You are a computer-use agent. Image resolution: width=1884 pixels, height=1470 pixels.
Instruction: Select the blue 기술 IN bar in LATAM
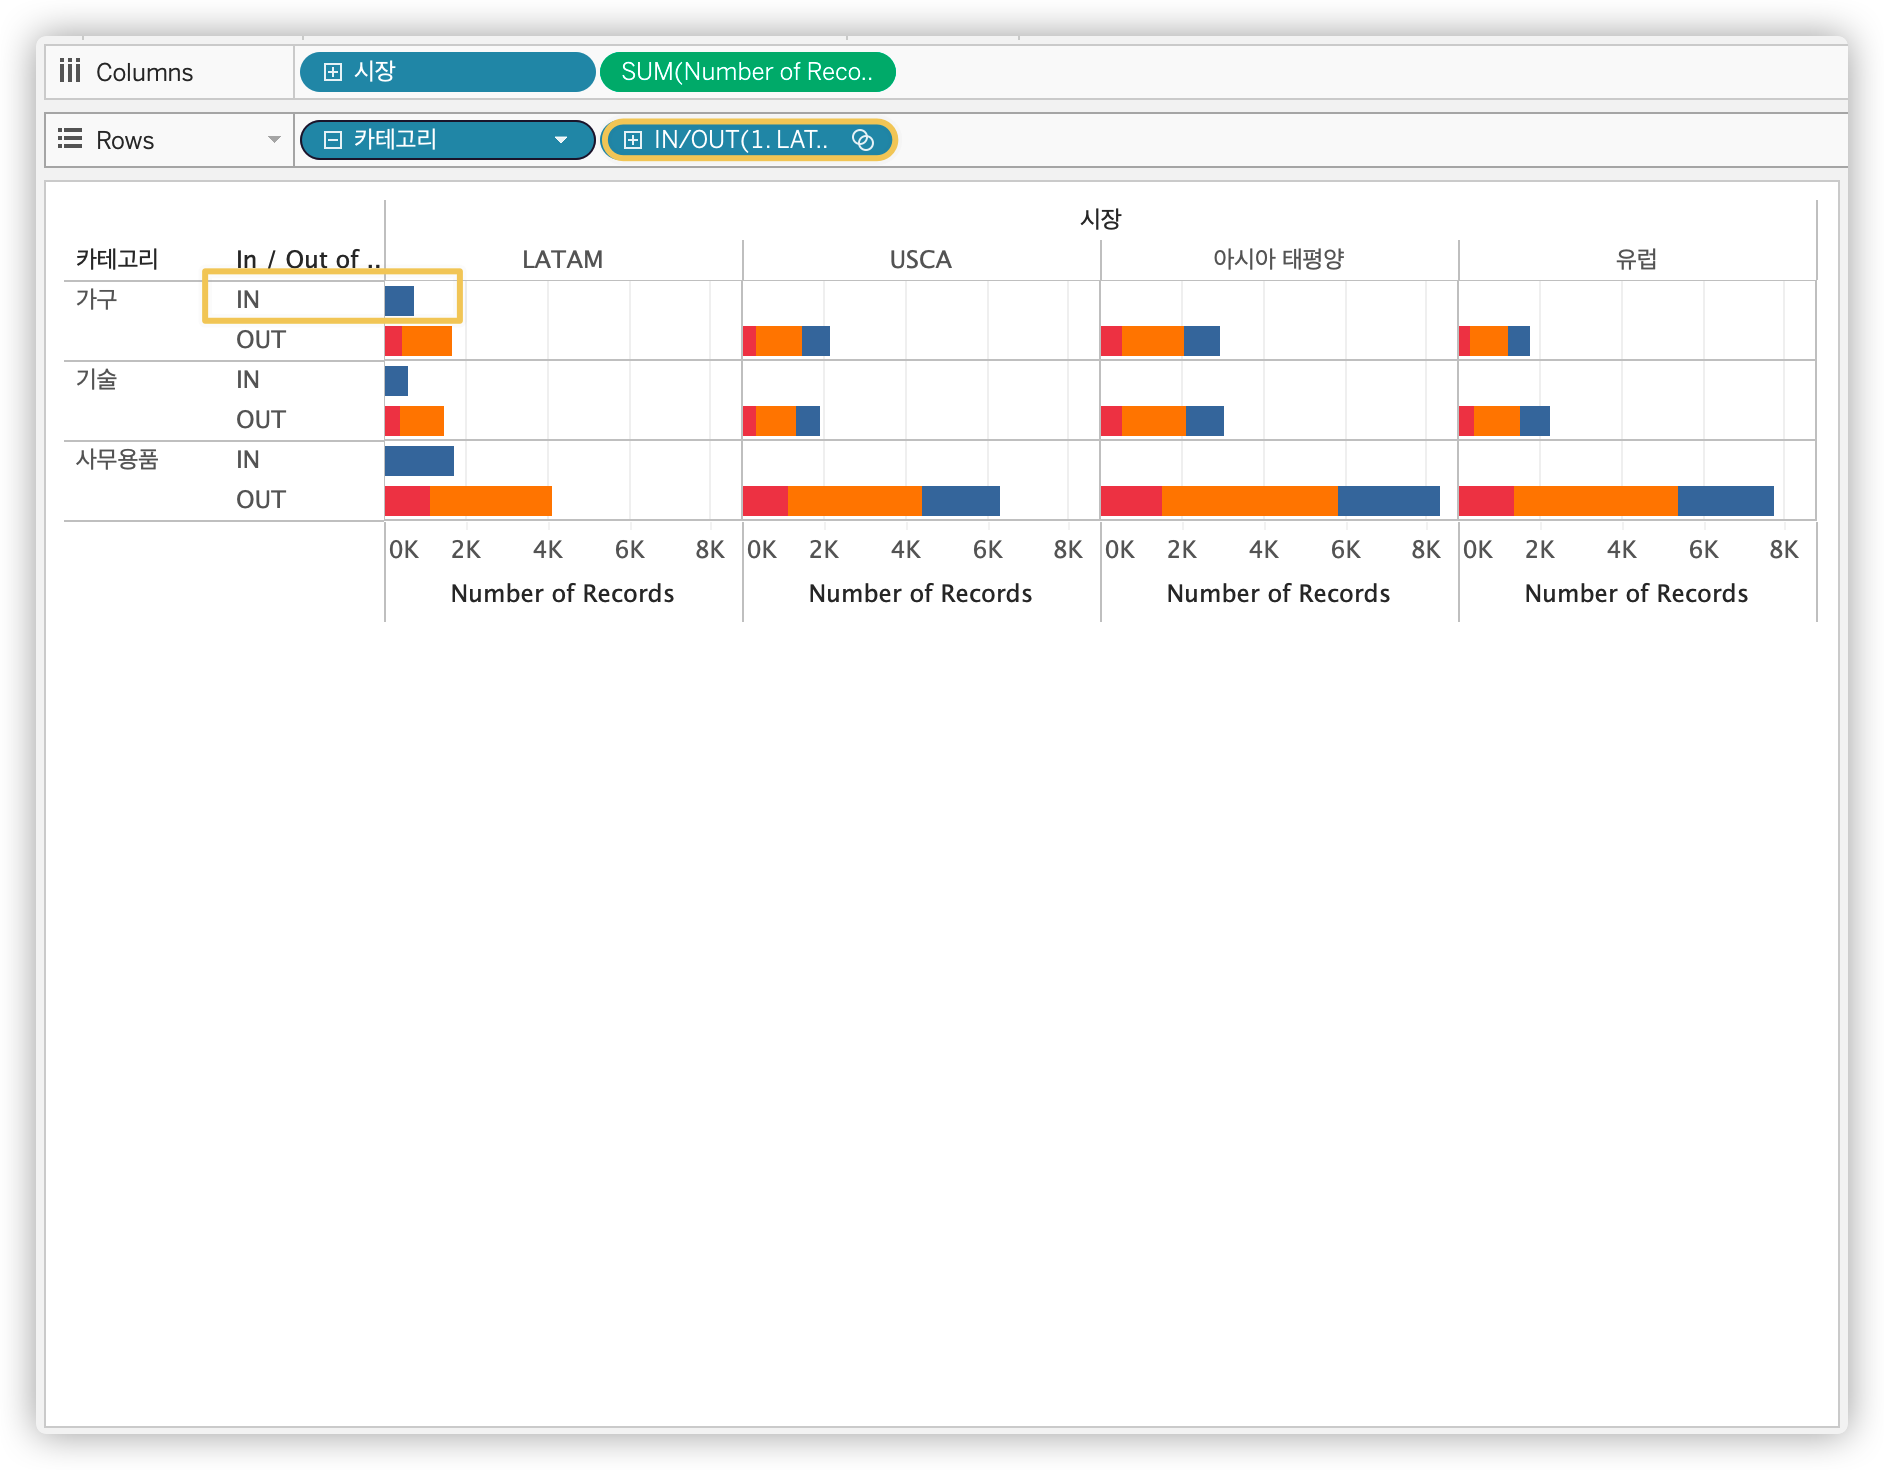pyautogui.click(x=397, y=381)
